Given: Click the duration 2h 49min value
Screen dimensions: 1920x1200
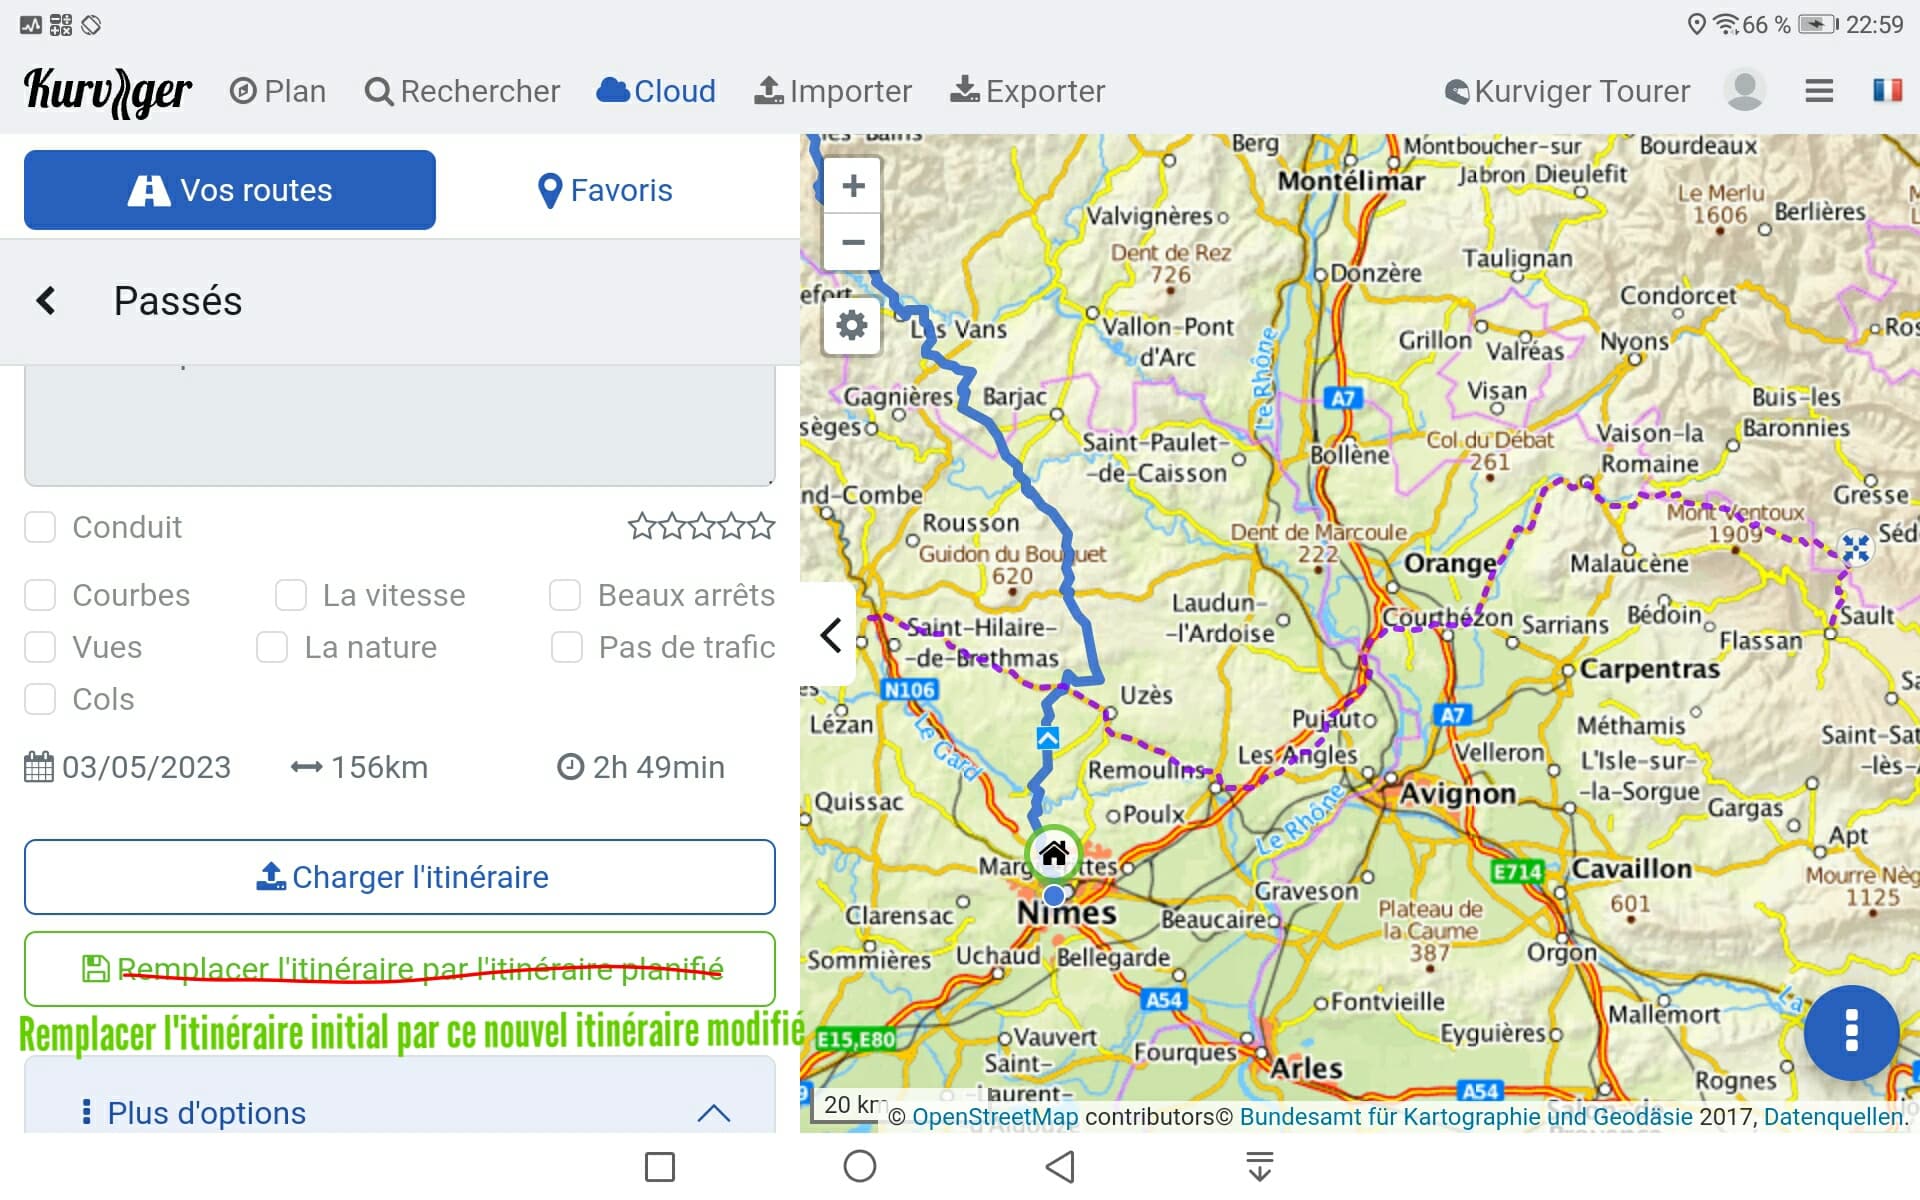Looking at the screenshot, I should pos(658,767).
